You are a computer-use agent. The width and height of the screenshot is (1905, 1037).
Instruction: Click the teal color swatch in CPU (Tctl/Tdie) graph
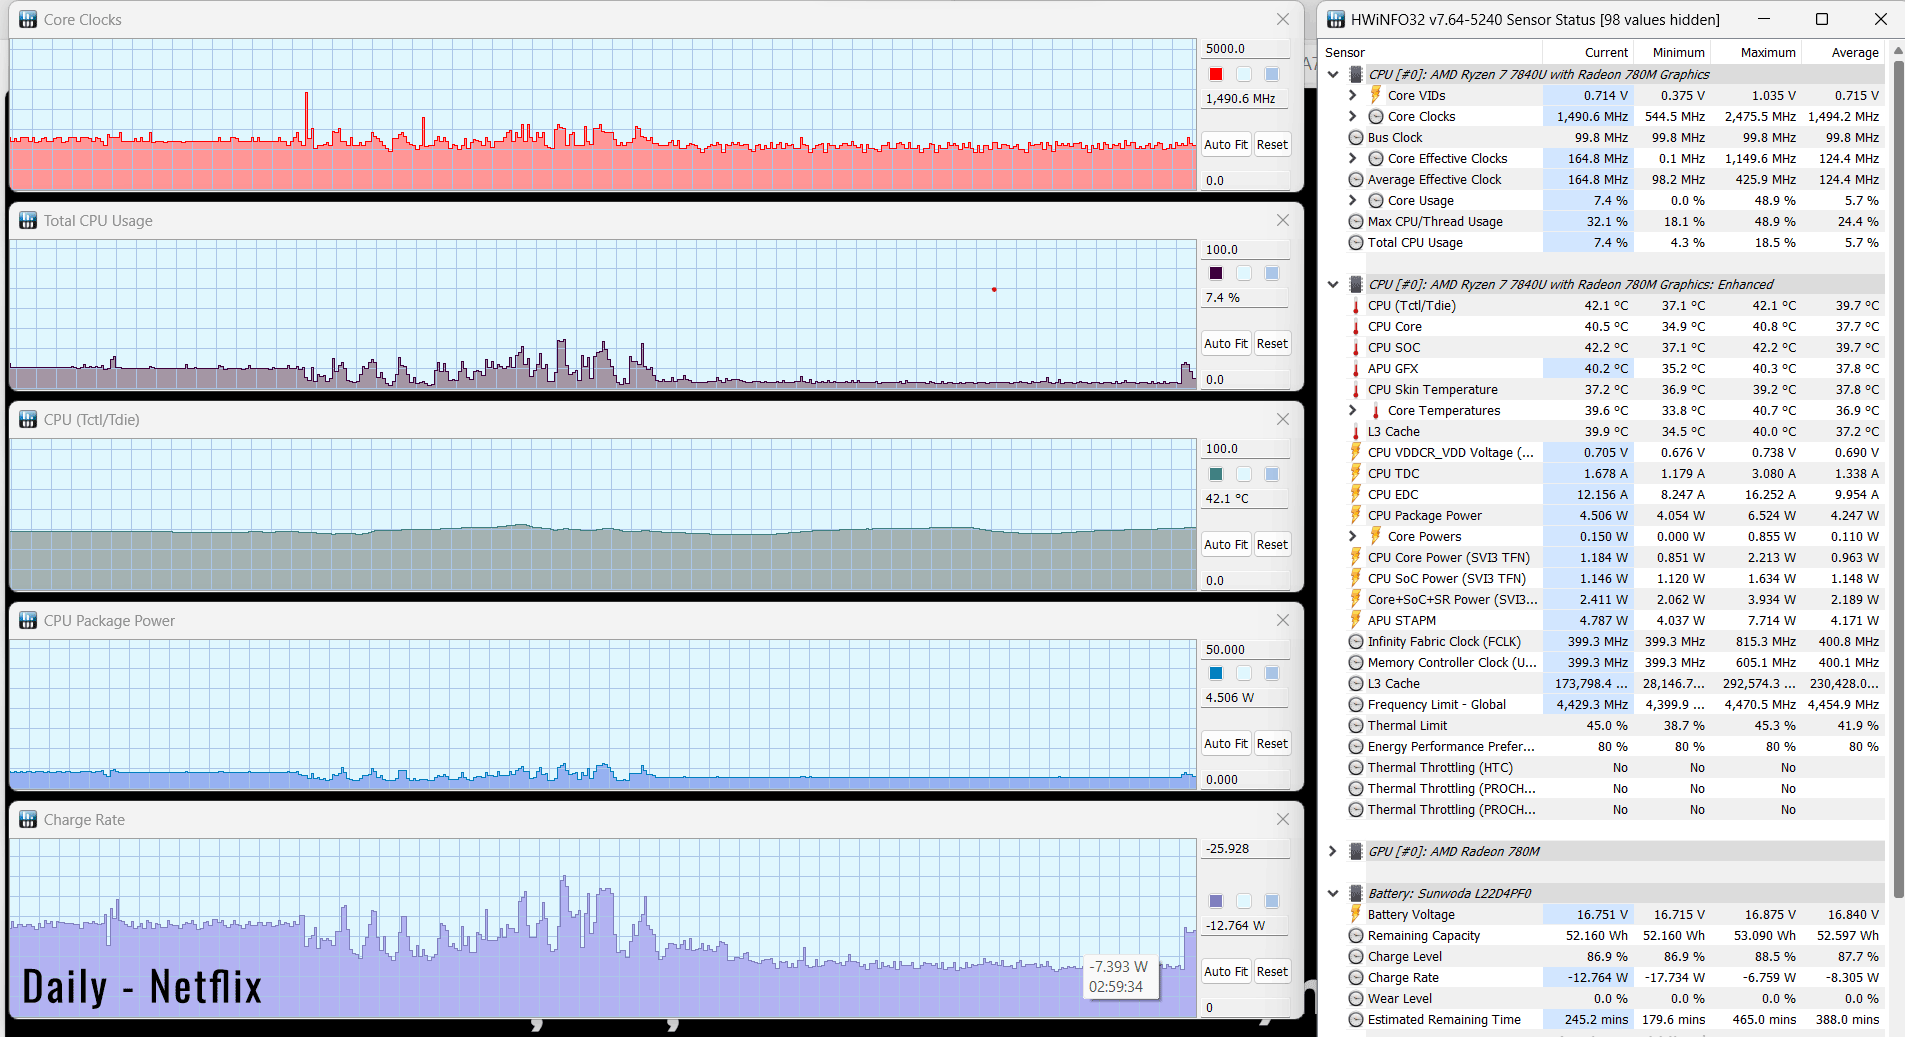coord(1216,474)
